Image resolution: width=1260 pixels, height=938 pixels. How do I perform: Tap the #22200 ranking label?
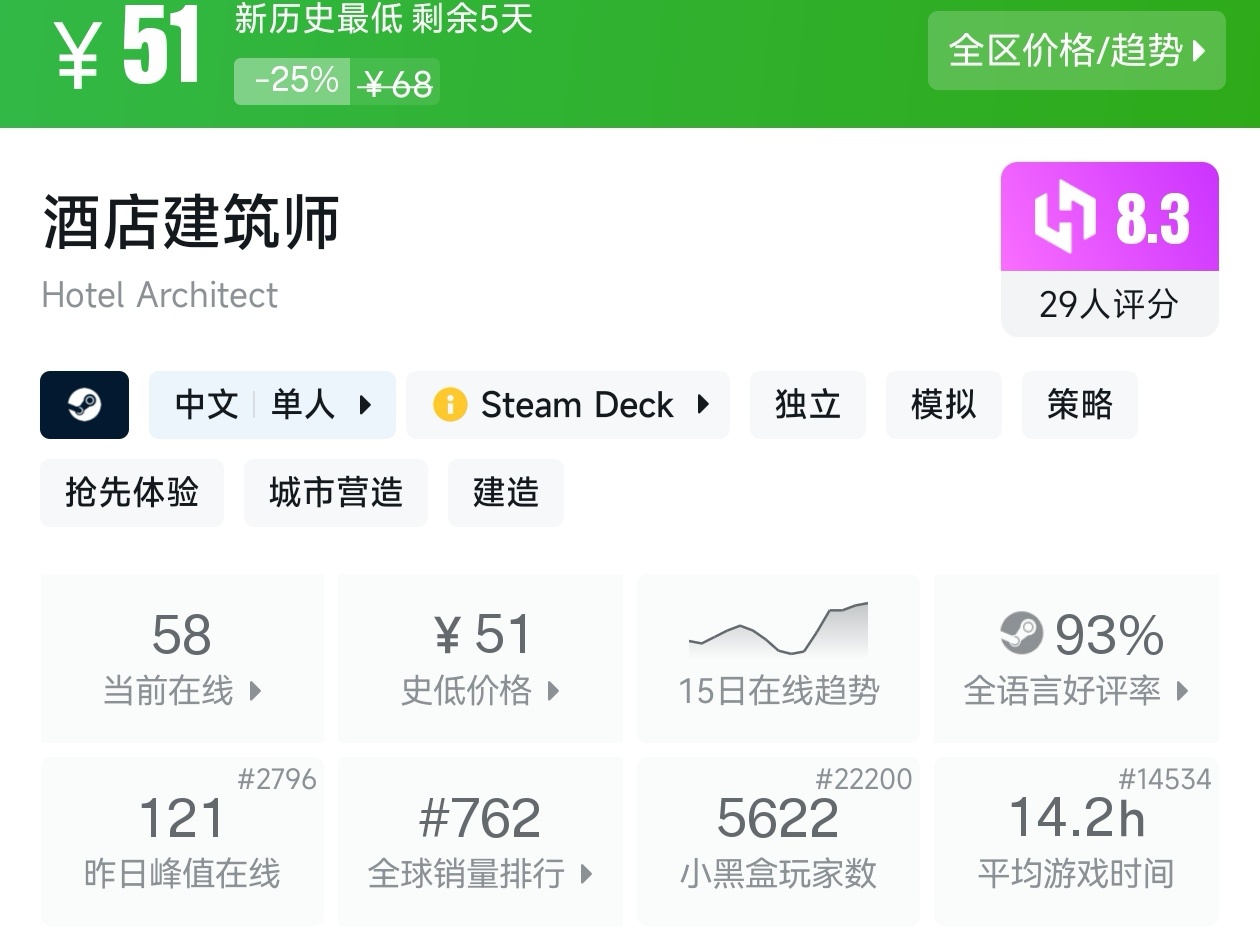click(864, 779)
